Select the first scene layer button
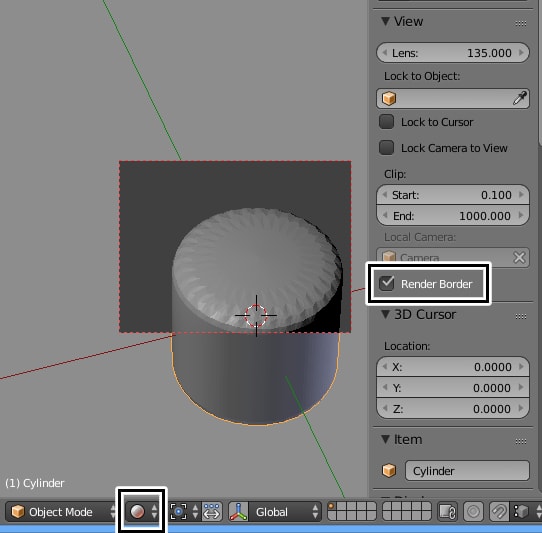This screenshot has height=533, width=542. click(x=331, y=507)
